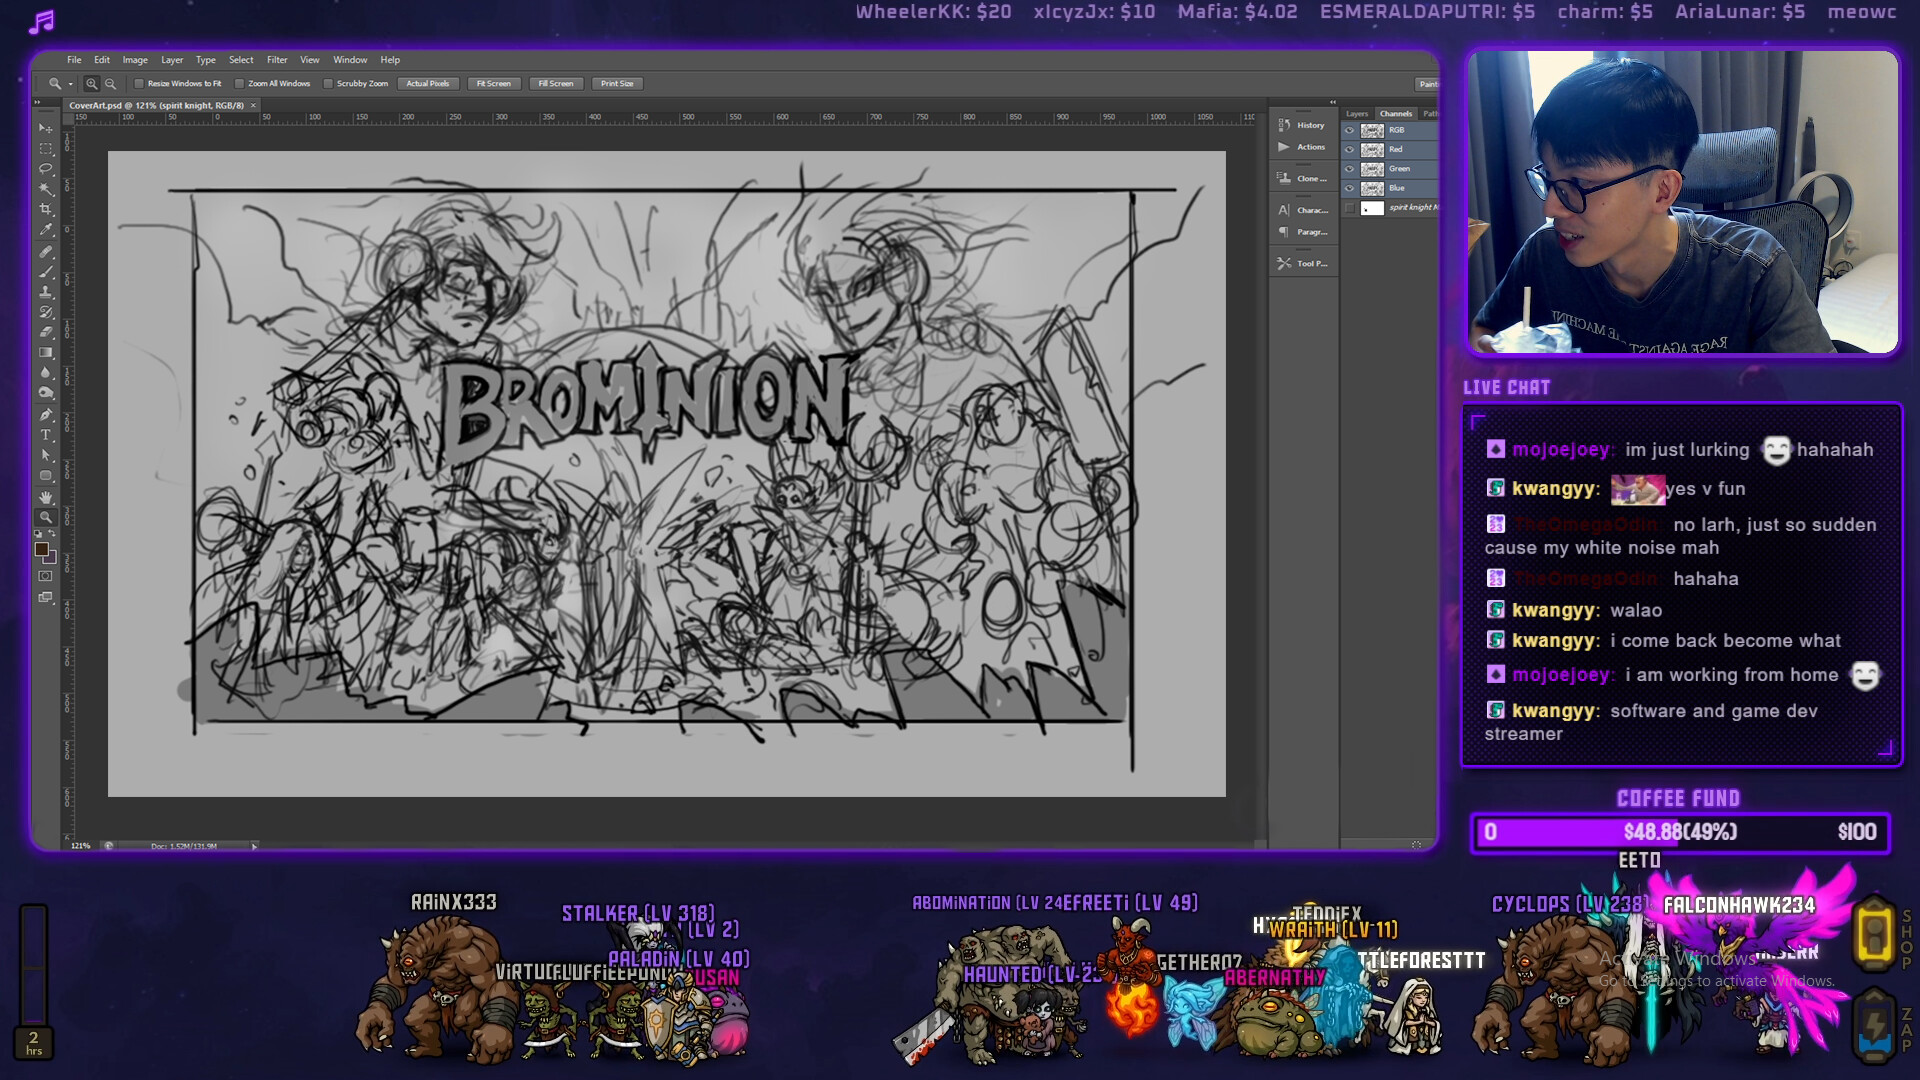Click the Actual Pixels button
This screenshot has height=1080, width=1920.
click(428, 84)
